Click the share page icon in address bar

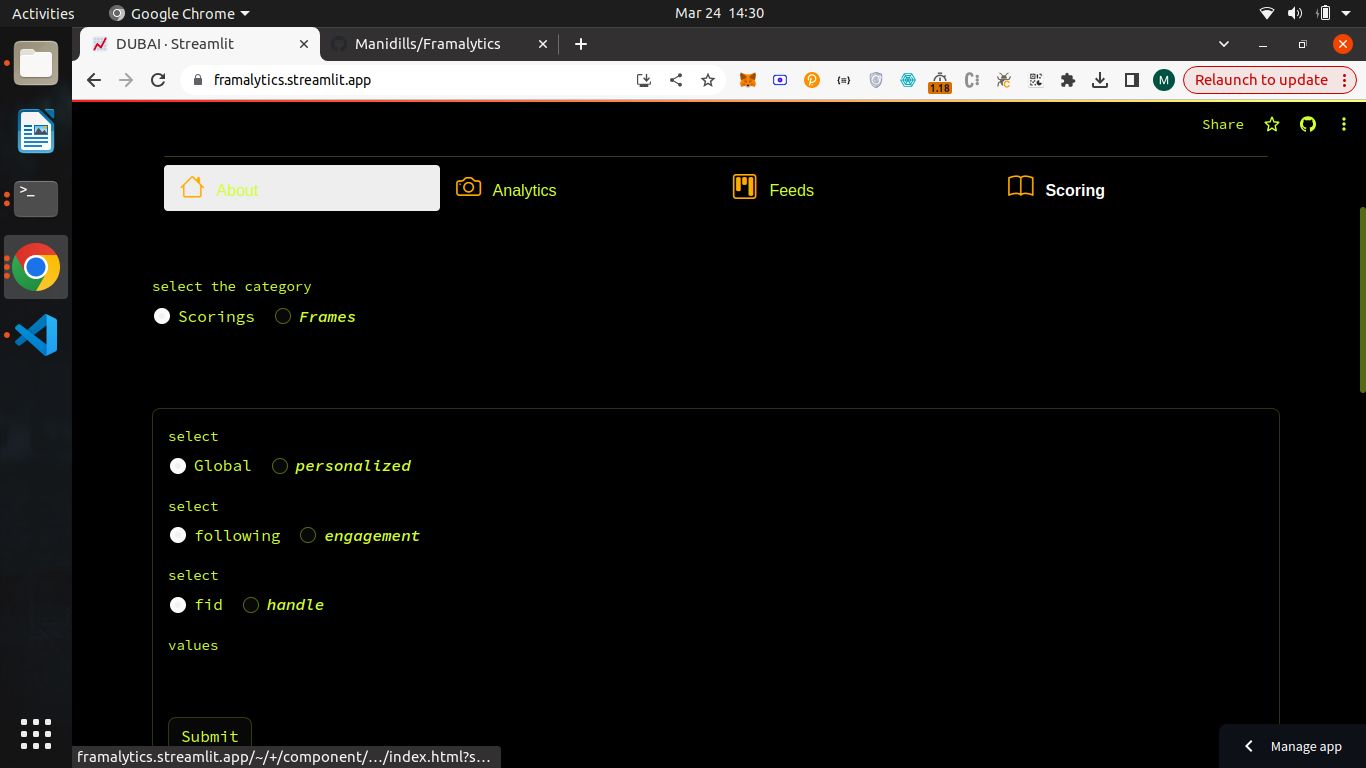coord(676,80)
